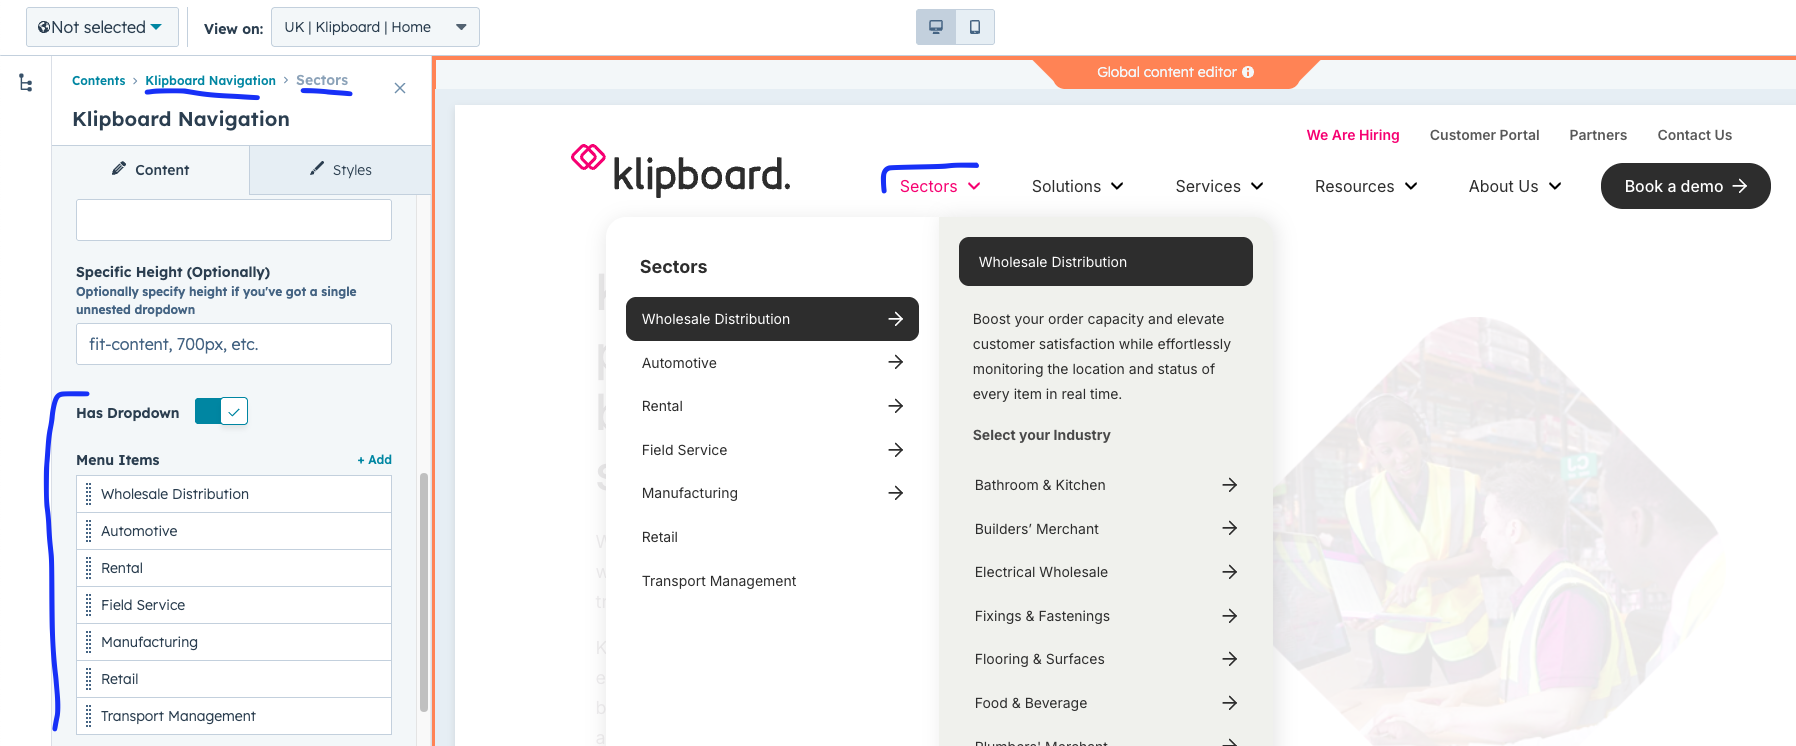Grab drag handle of Rental menu item
The image size is (1796, 746).
89,568
